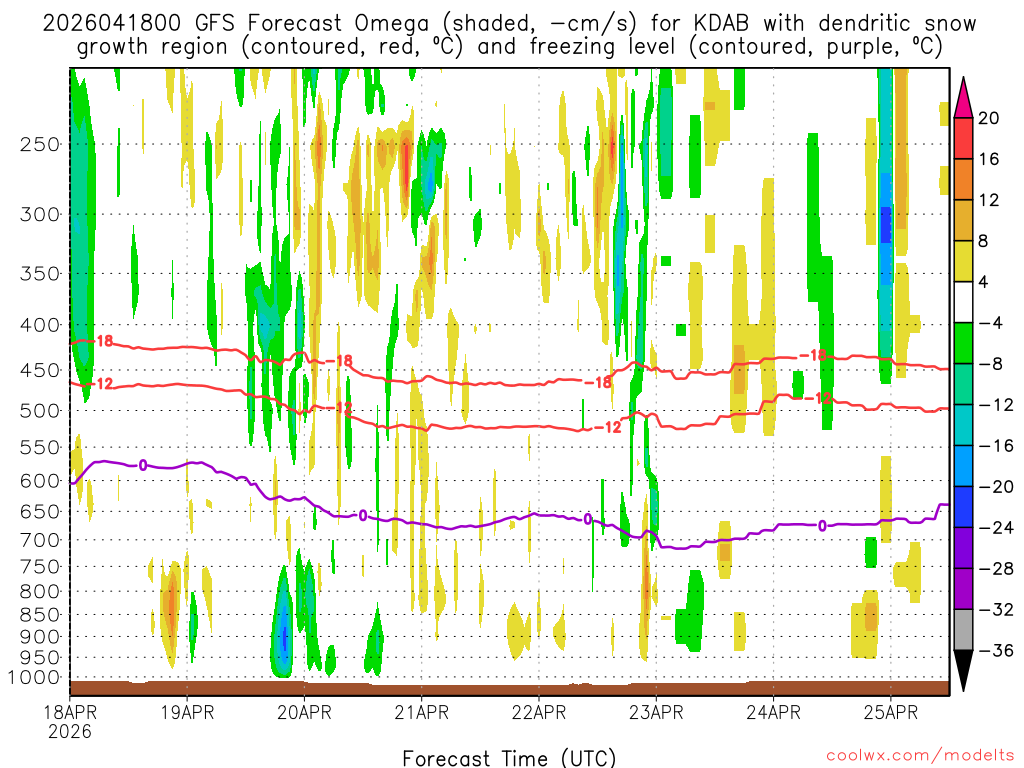The image size is (1024, 768).
Task: Click the Forecast Time (UTC) axis label
Action: (509, 758)
